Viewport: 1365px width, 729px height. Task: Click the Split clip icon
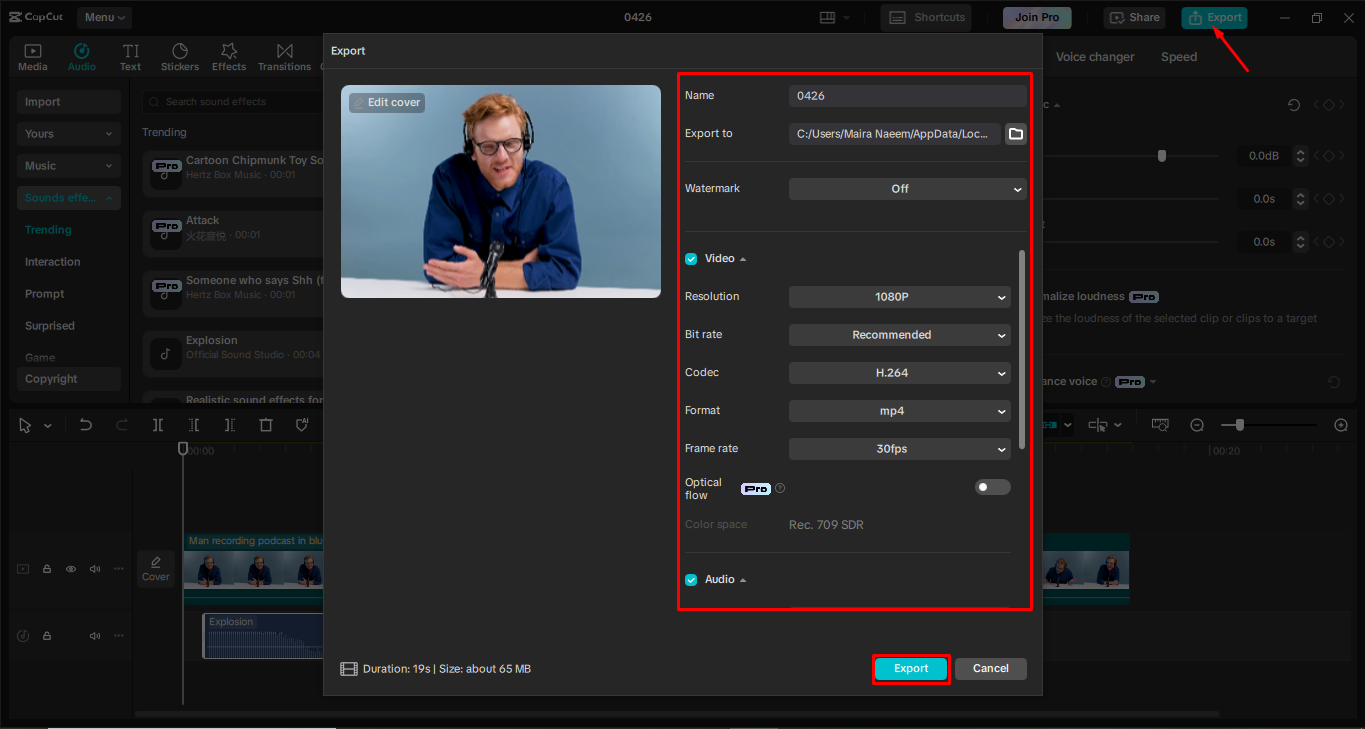[158, 425]
